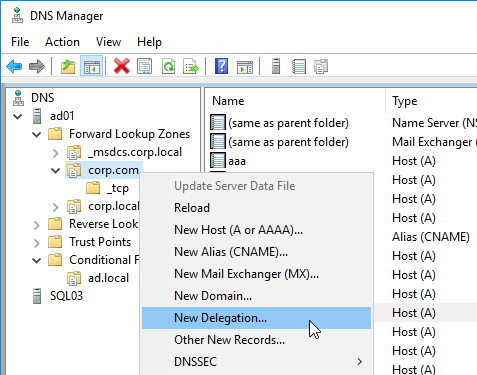Click the New Server toolbar icon

coord(276,66)
